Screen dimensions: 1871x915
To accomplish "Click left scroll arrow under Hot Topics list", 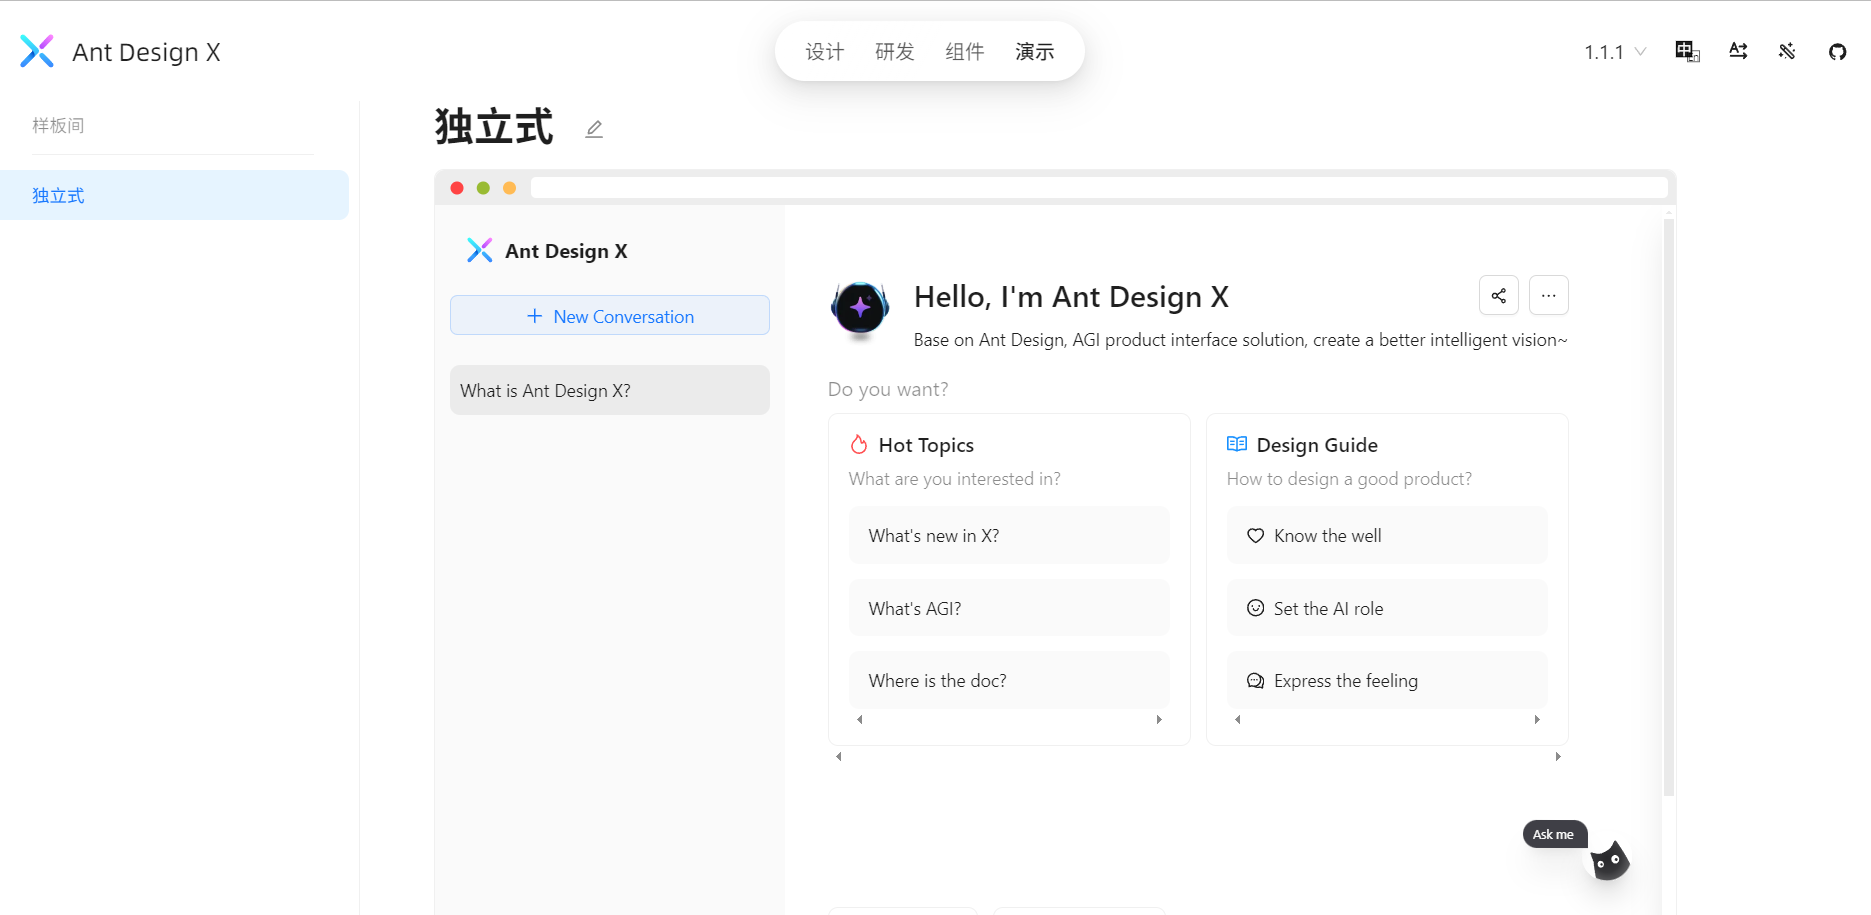I will coord(860,719).
